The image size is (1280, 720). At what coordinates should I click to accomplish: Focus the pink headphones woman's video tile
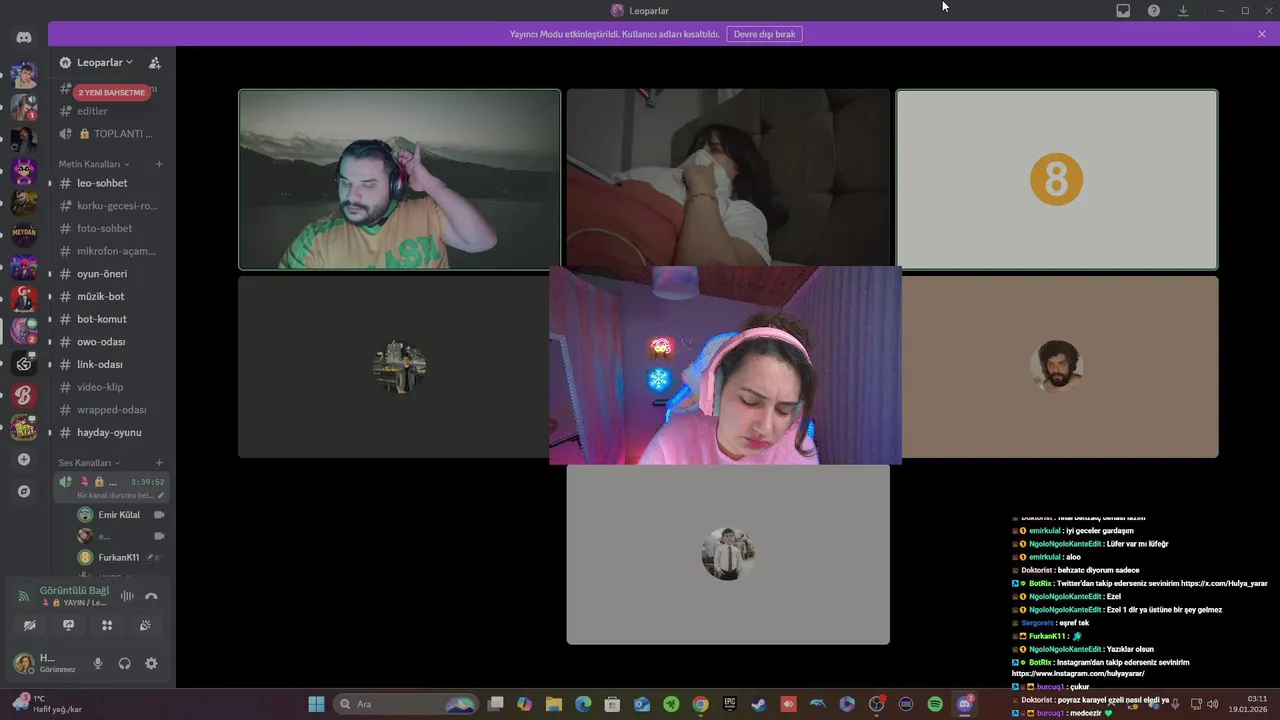pos(725,365)
